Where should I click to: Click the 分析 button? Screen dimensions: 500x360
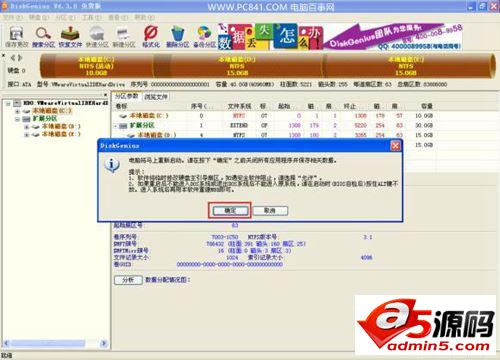(x=128, y=280)
